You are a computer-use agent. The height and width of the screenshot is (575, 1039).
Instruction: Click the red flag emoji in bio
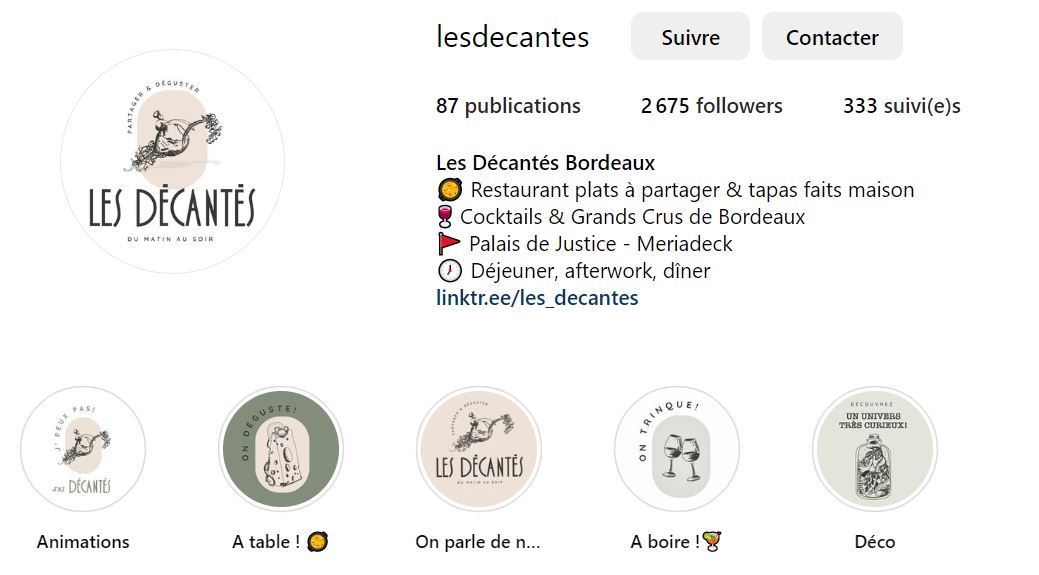point(449,244)
